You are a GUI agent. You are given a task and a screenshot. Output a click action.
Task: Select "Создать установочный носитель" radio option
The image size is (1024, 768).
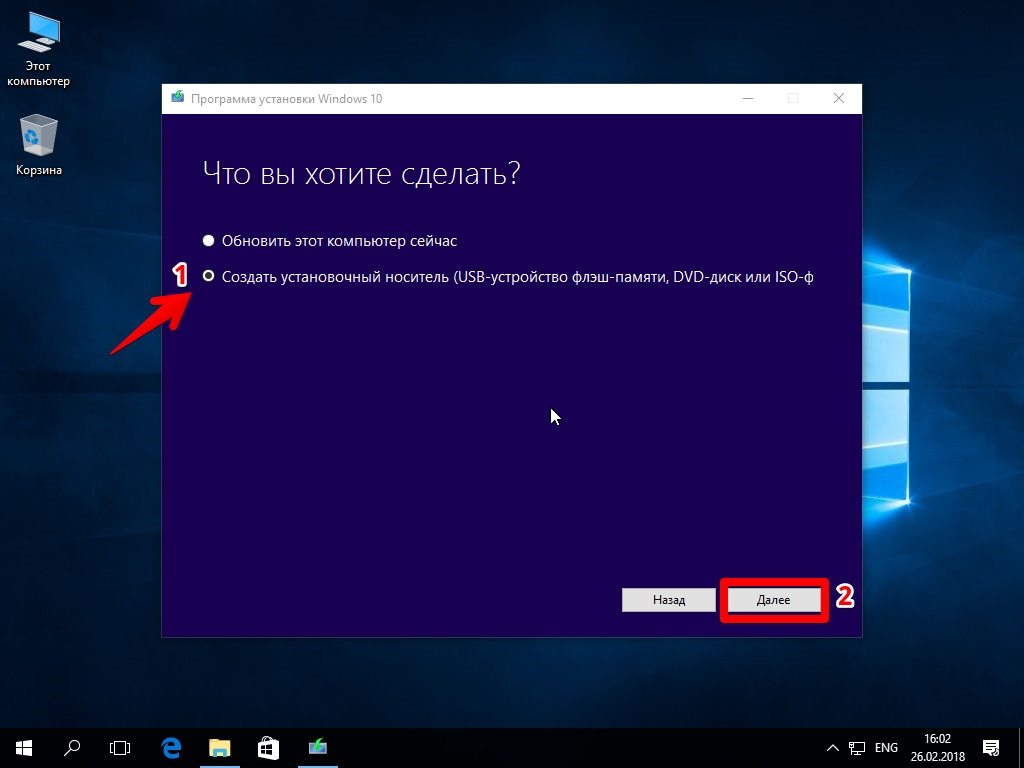pos(208,276)
